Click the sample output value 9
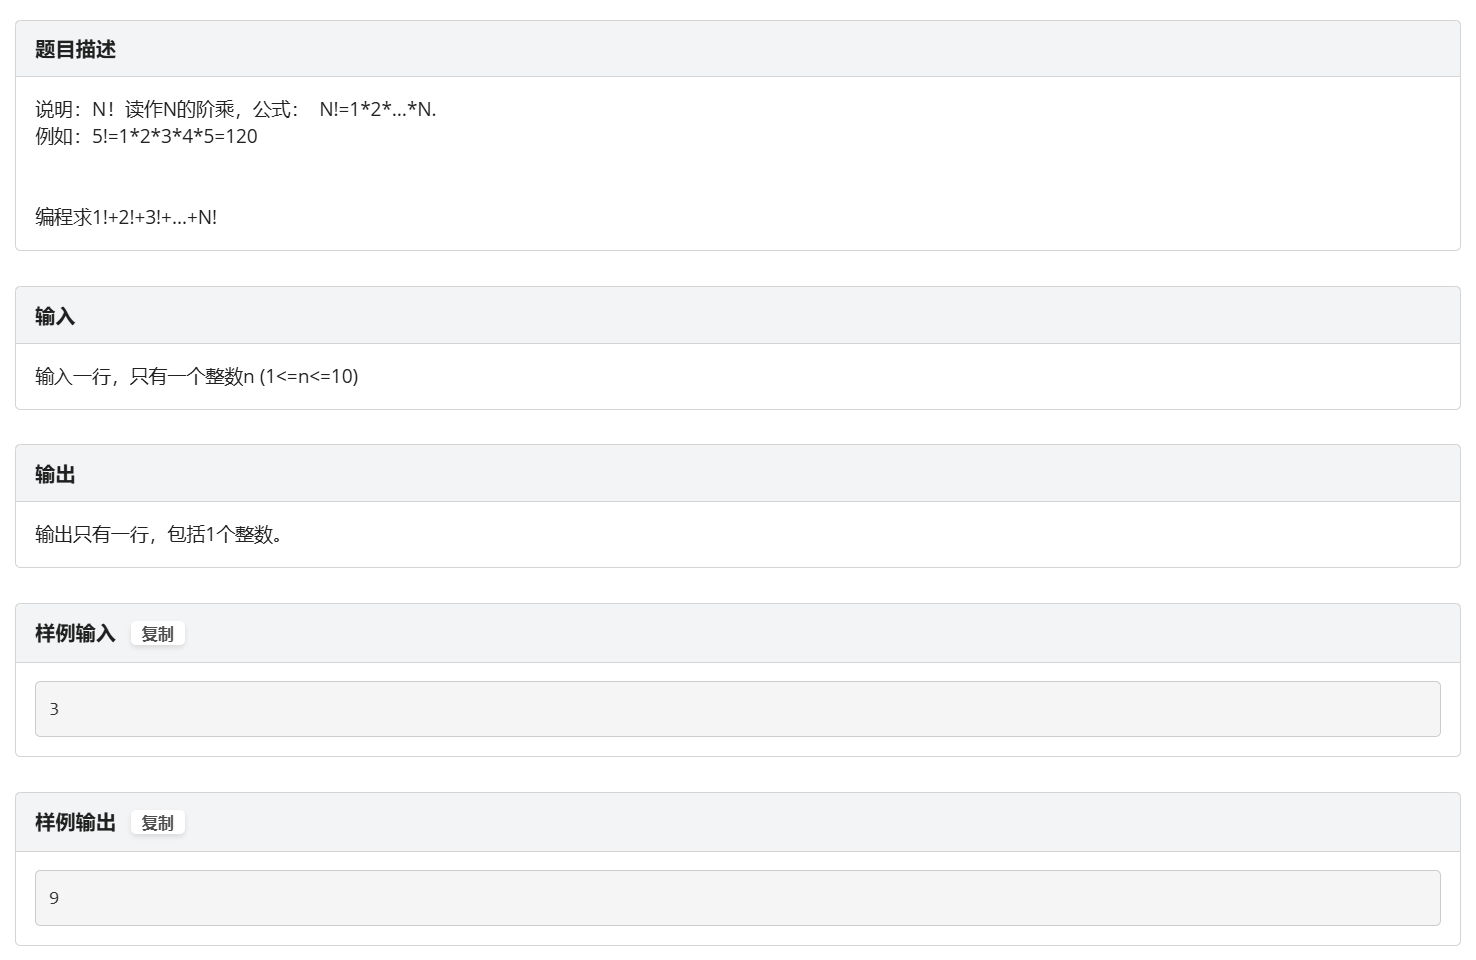This screenshot has height=960, width=1476. coord(54,898)
